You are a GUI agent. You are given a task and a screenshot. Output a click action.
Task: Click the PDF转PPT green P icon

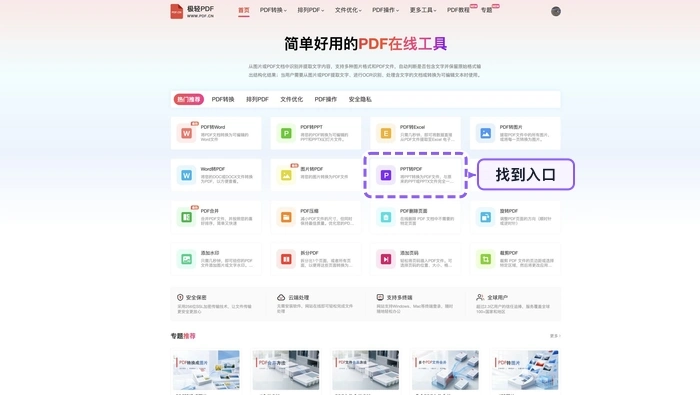286,133
